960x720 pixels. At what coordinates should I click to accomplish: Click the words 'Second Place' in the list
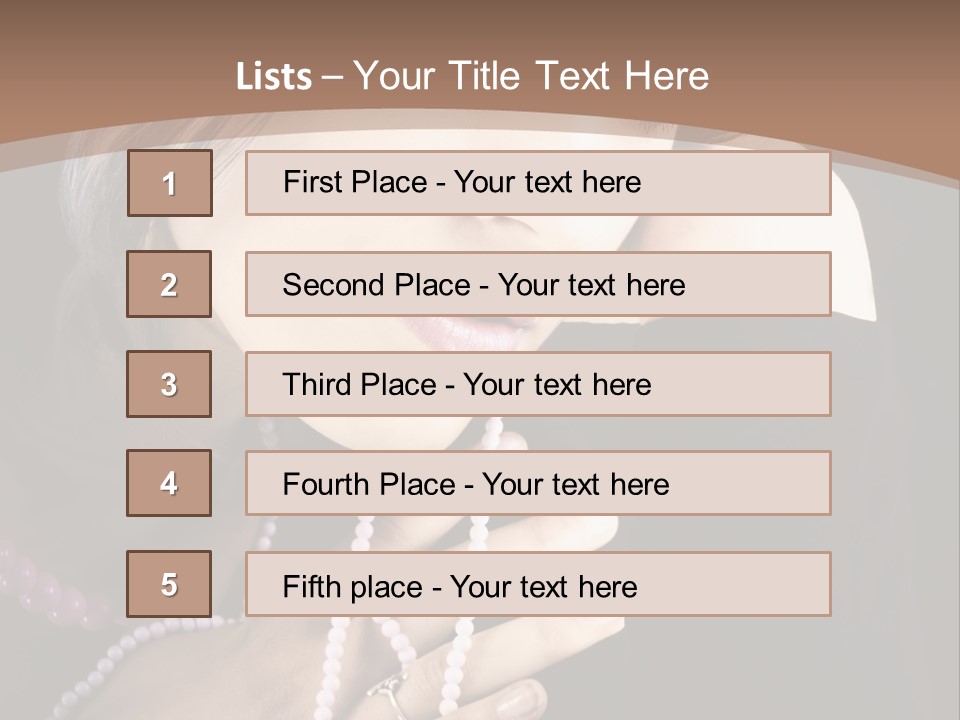point(377,285)
